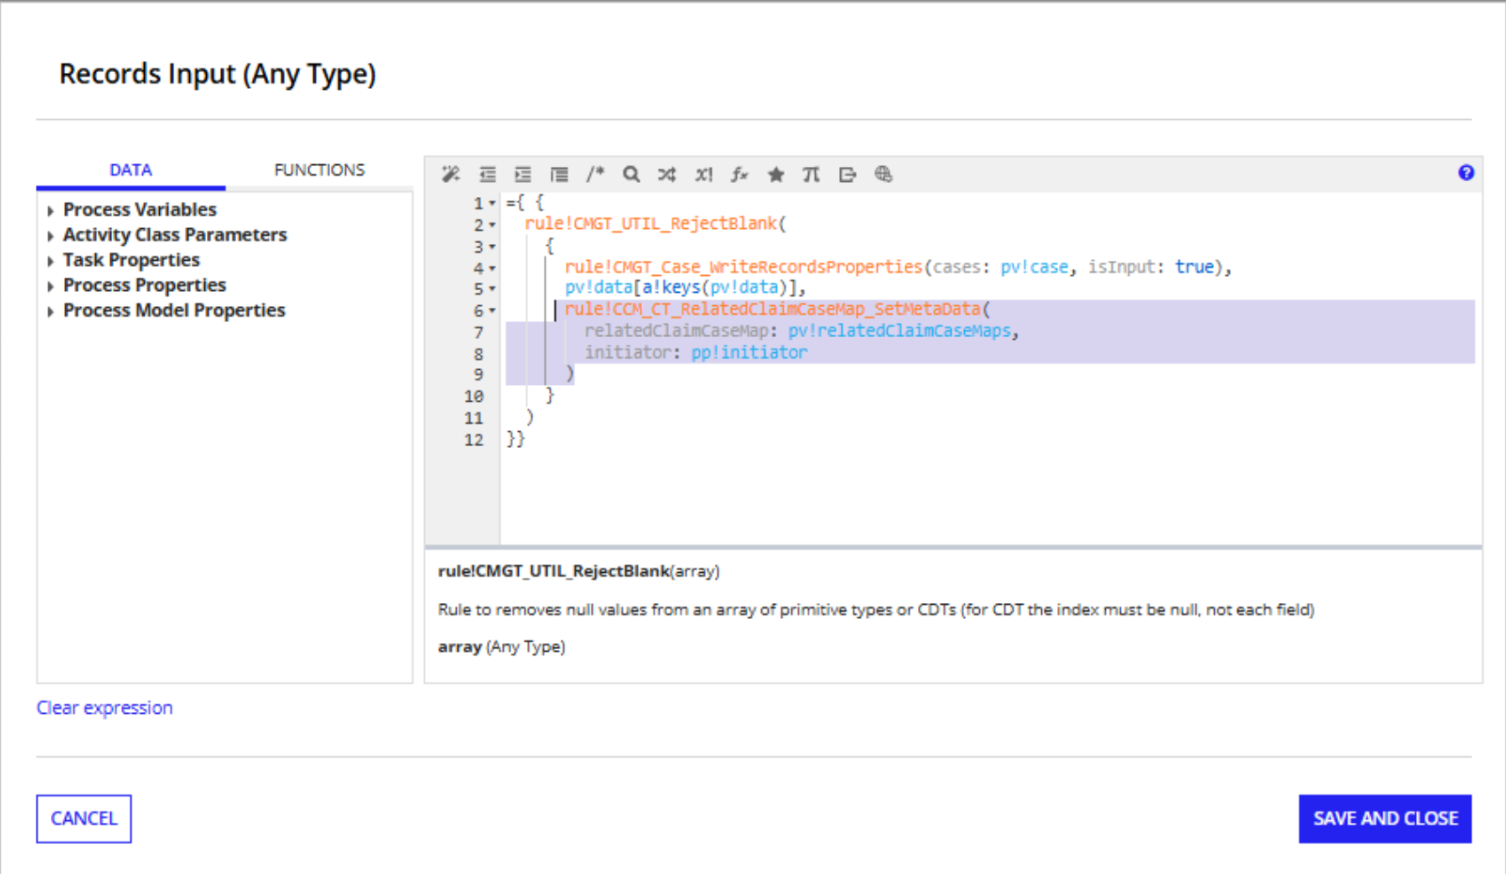Click 'array (Any Type)' in the description panel
This screenshot has width=1506, height=874.
pyautogui.click(x=502, y=647)
